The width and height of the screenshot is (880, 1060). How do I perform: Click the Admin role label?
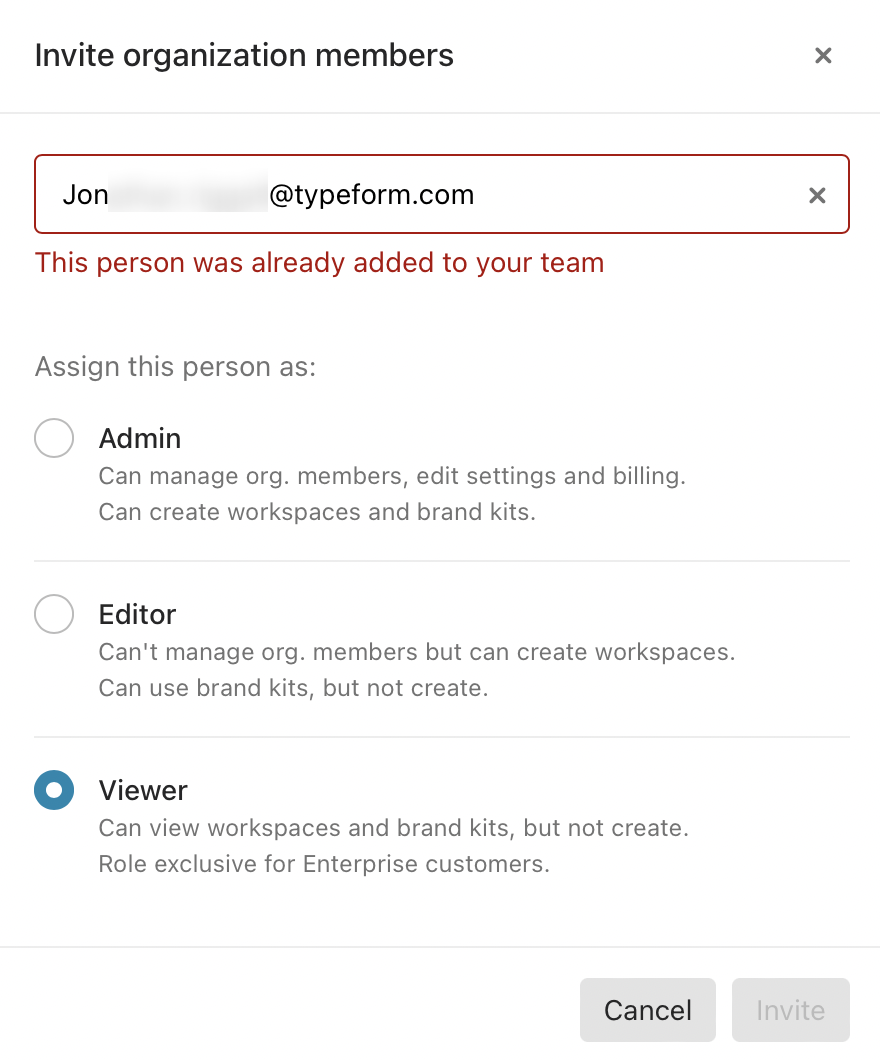pos(139,438)
